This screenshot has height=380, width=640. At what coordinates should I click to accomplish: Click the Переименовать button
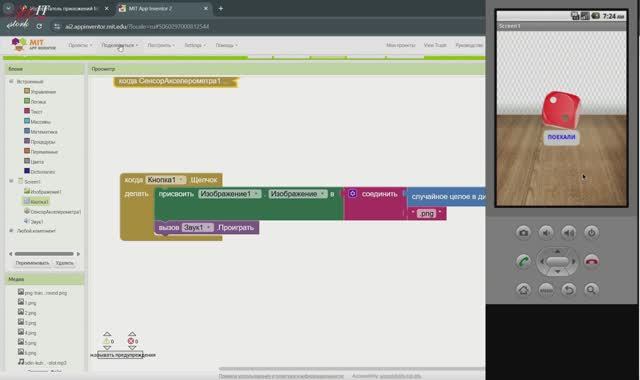pyautogui.click(x=32, y=263)
